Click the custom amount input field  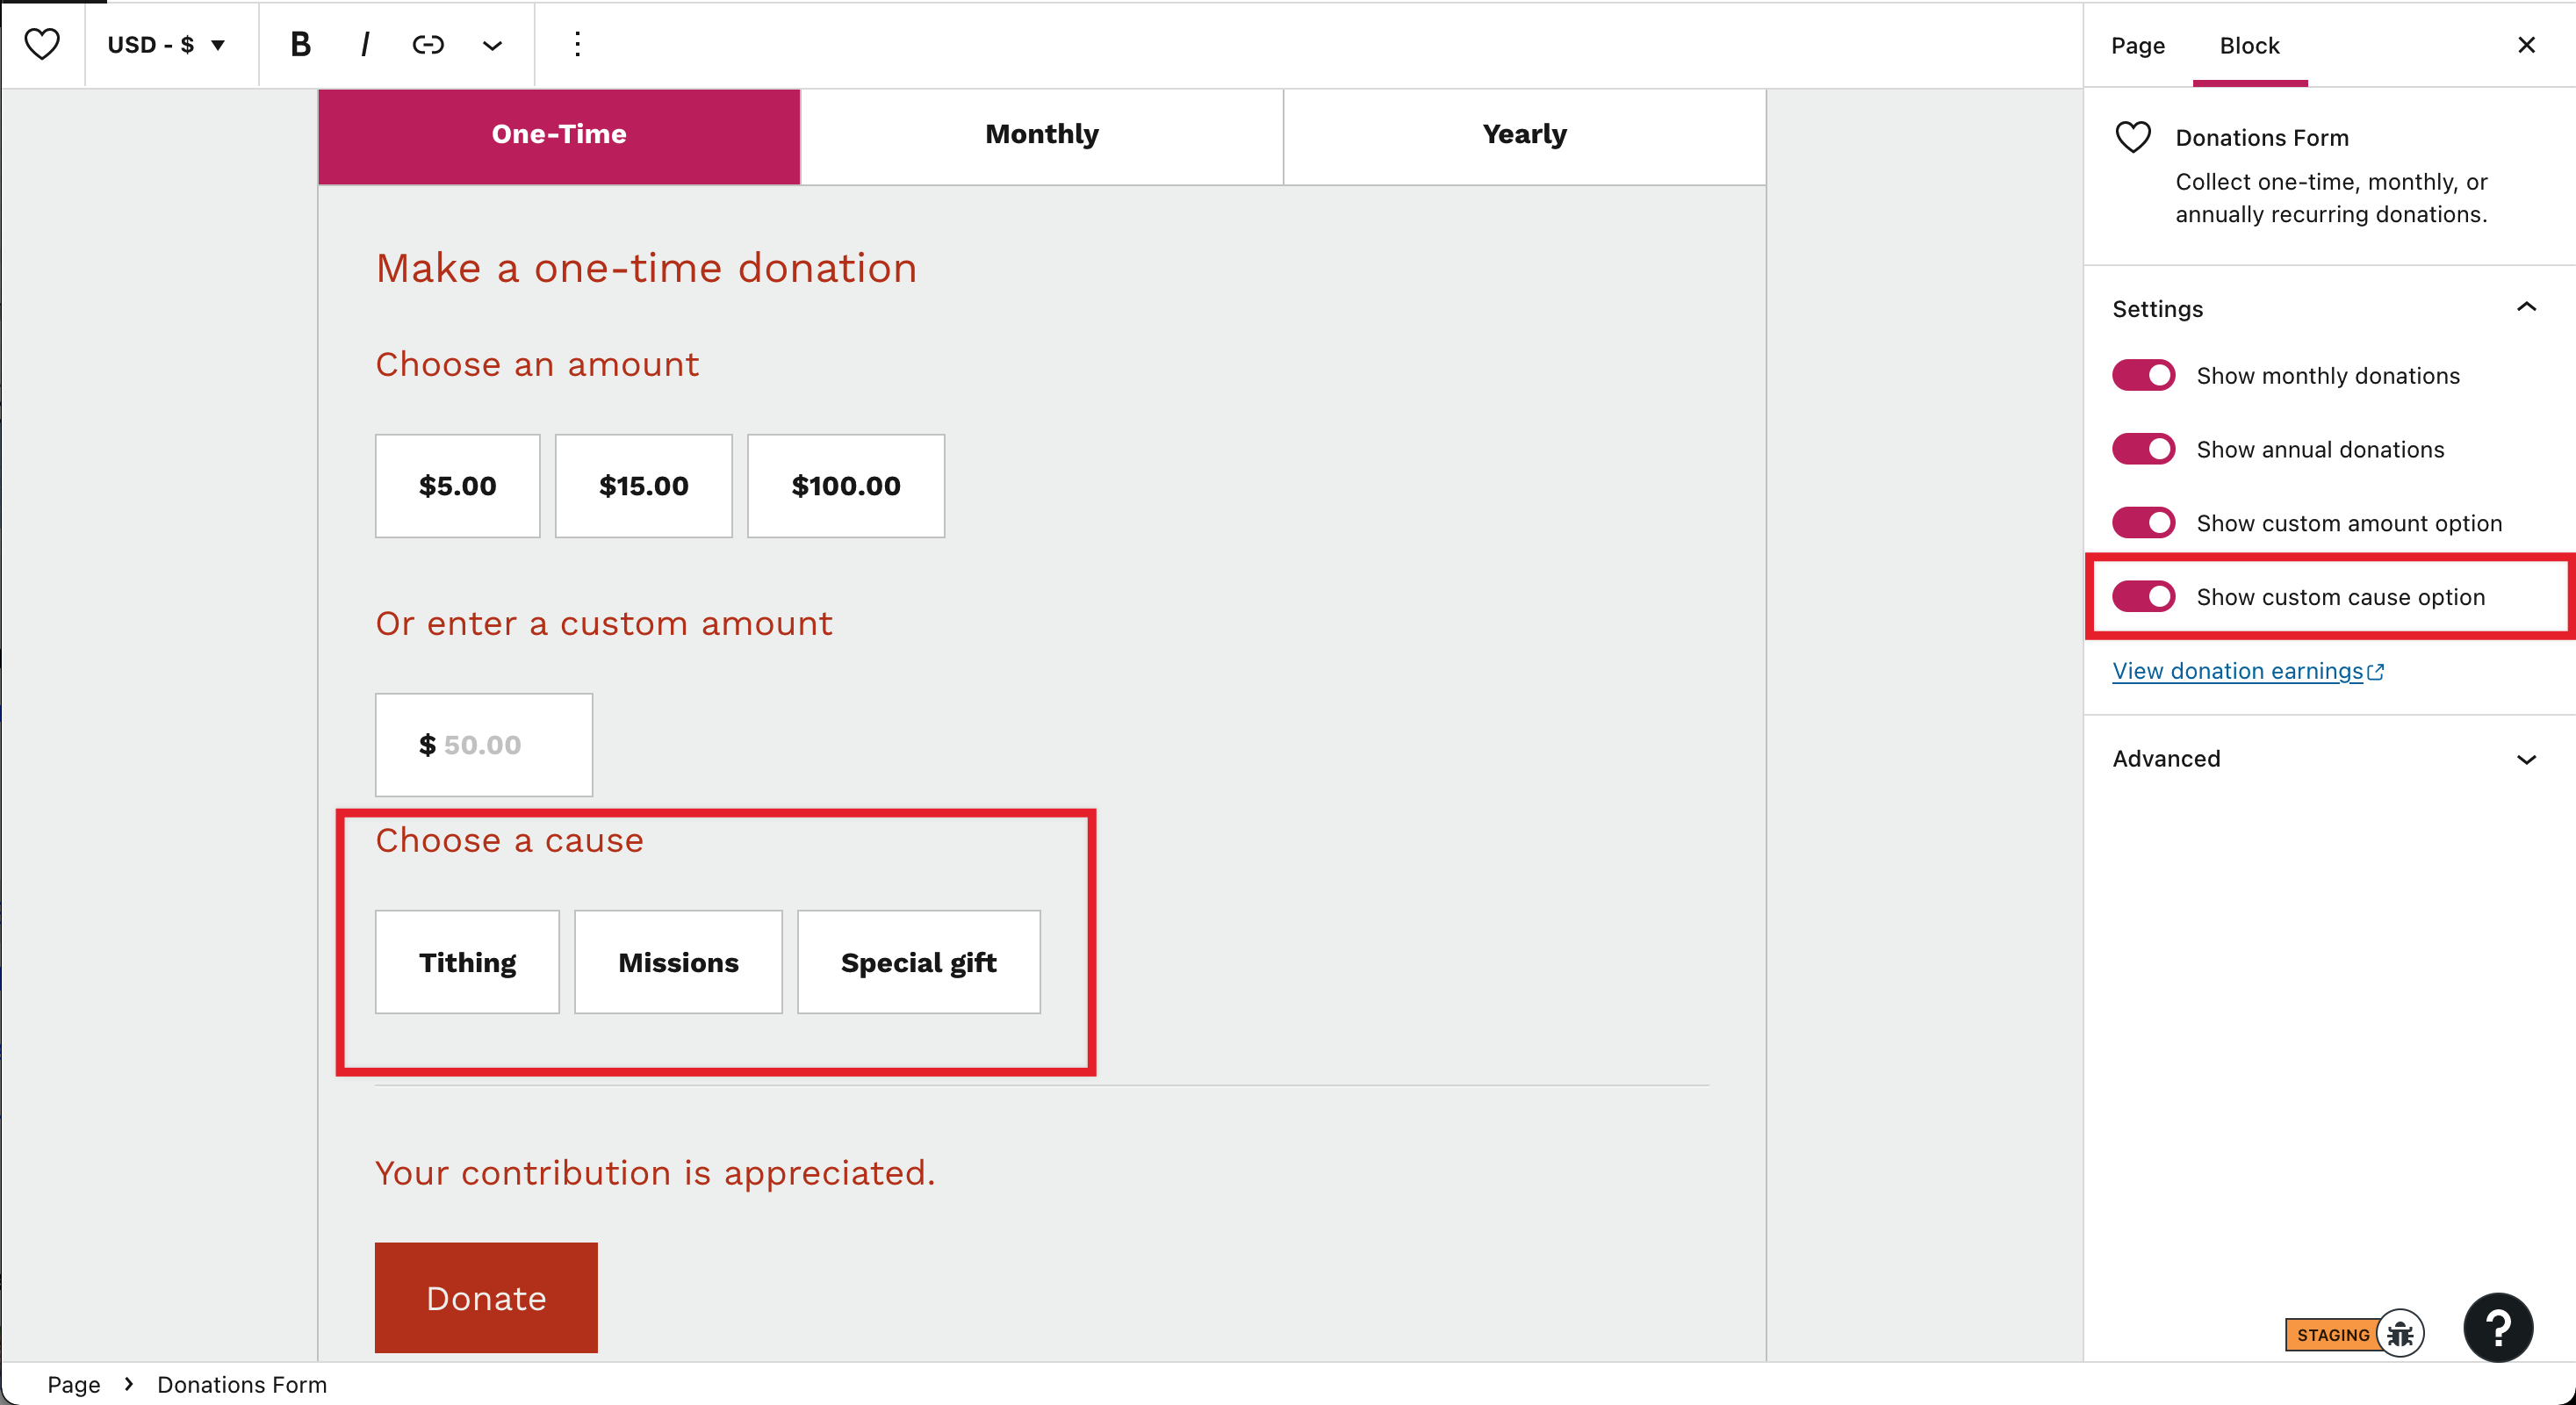pos(484,745)
